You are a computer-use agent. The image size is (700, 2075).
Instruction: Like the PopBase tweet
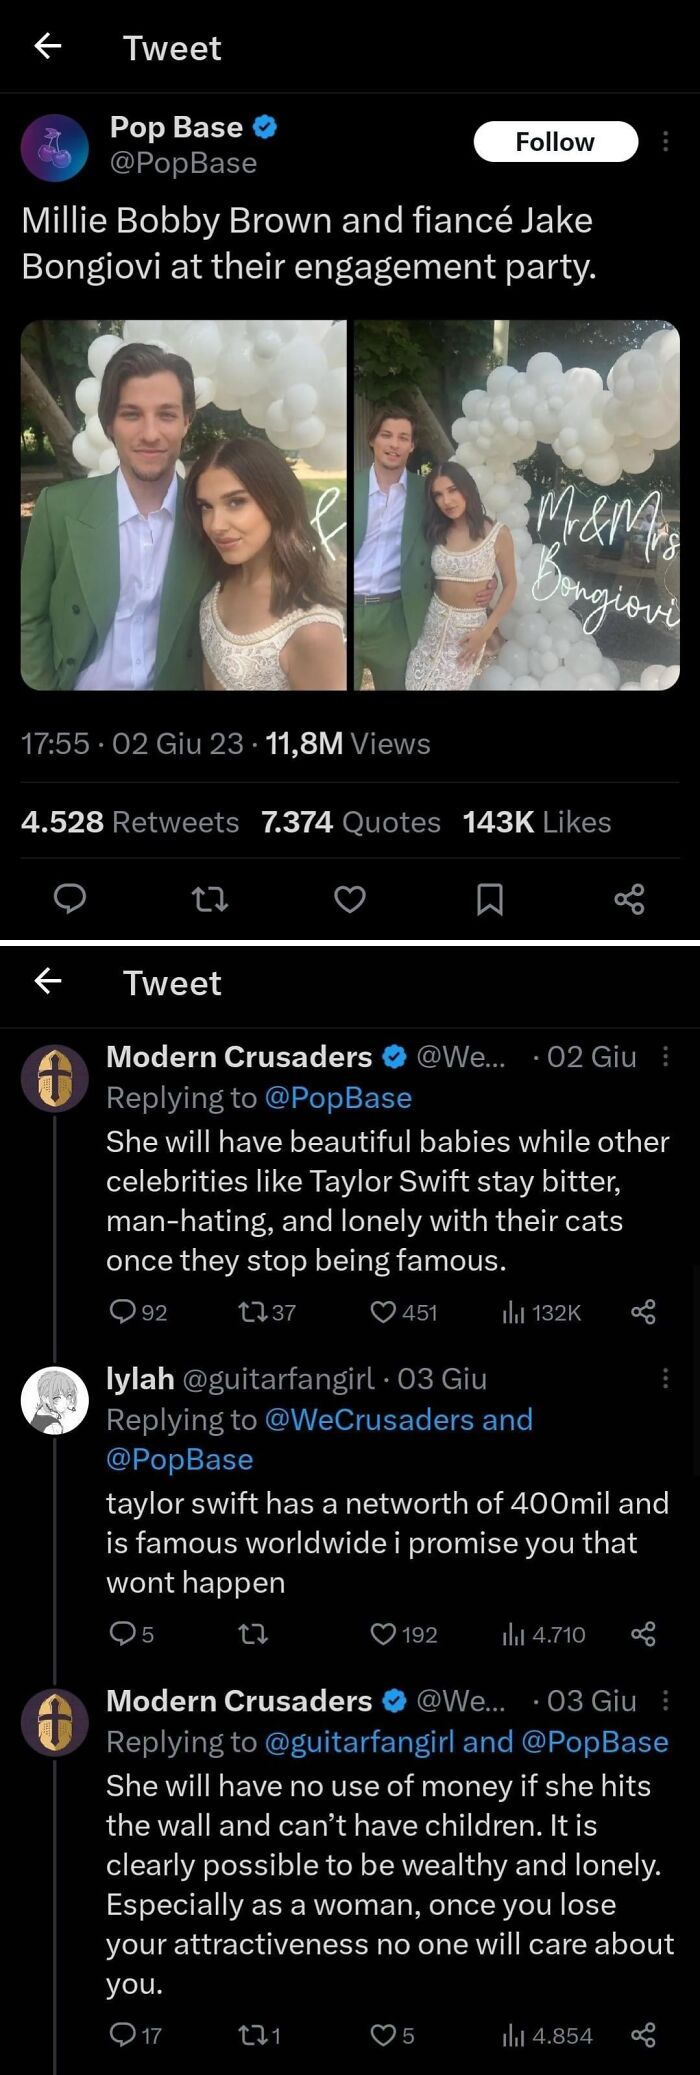tap(350, 900)
